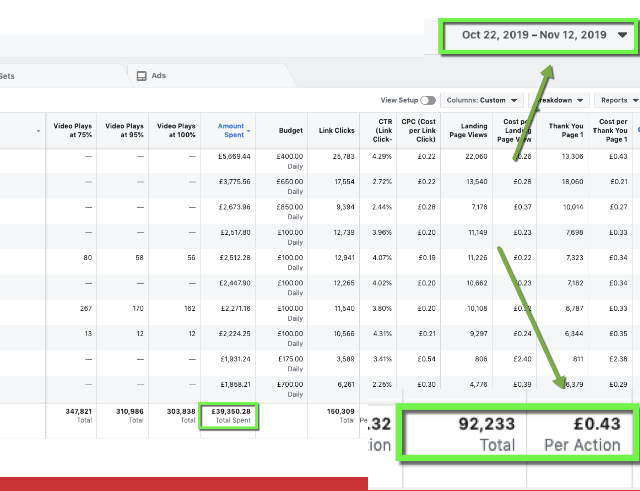Open the leftmost column header dropdown arrow
The height and width of the screenshot is (491, 640).
38,131
